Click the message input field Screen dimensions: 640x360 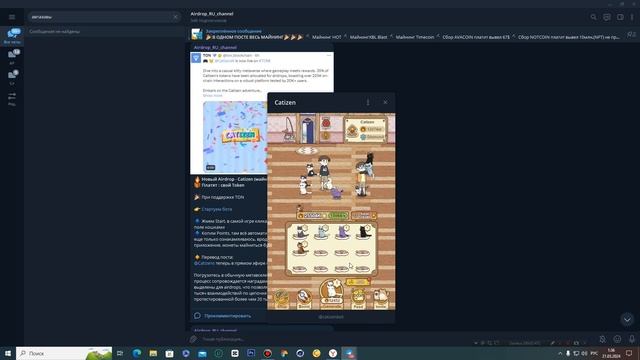click(x=335, y=339)
